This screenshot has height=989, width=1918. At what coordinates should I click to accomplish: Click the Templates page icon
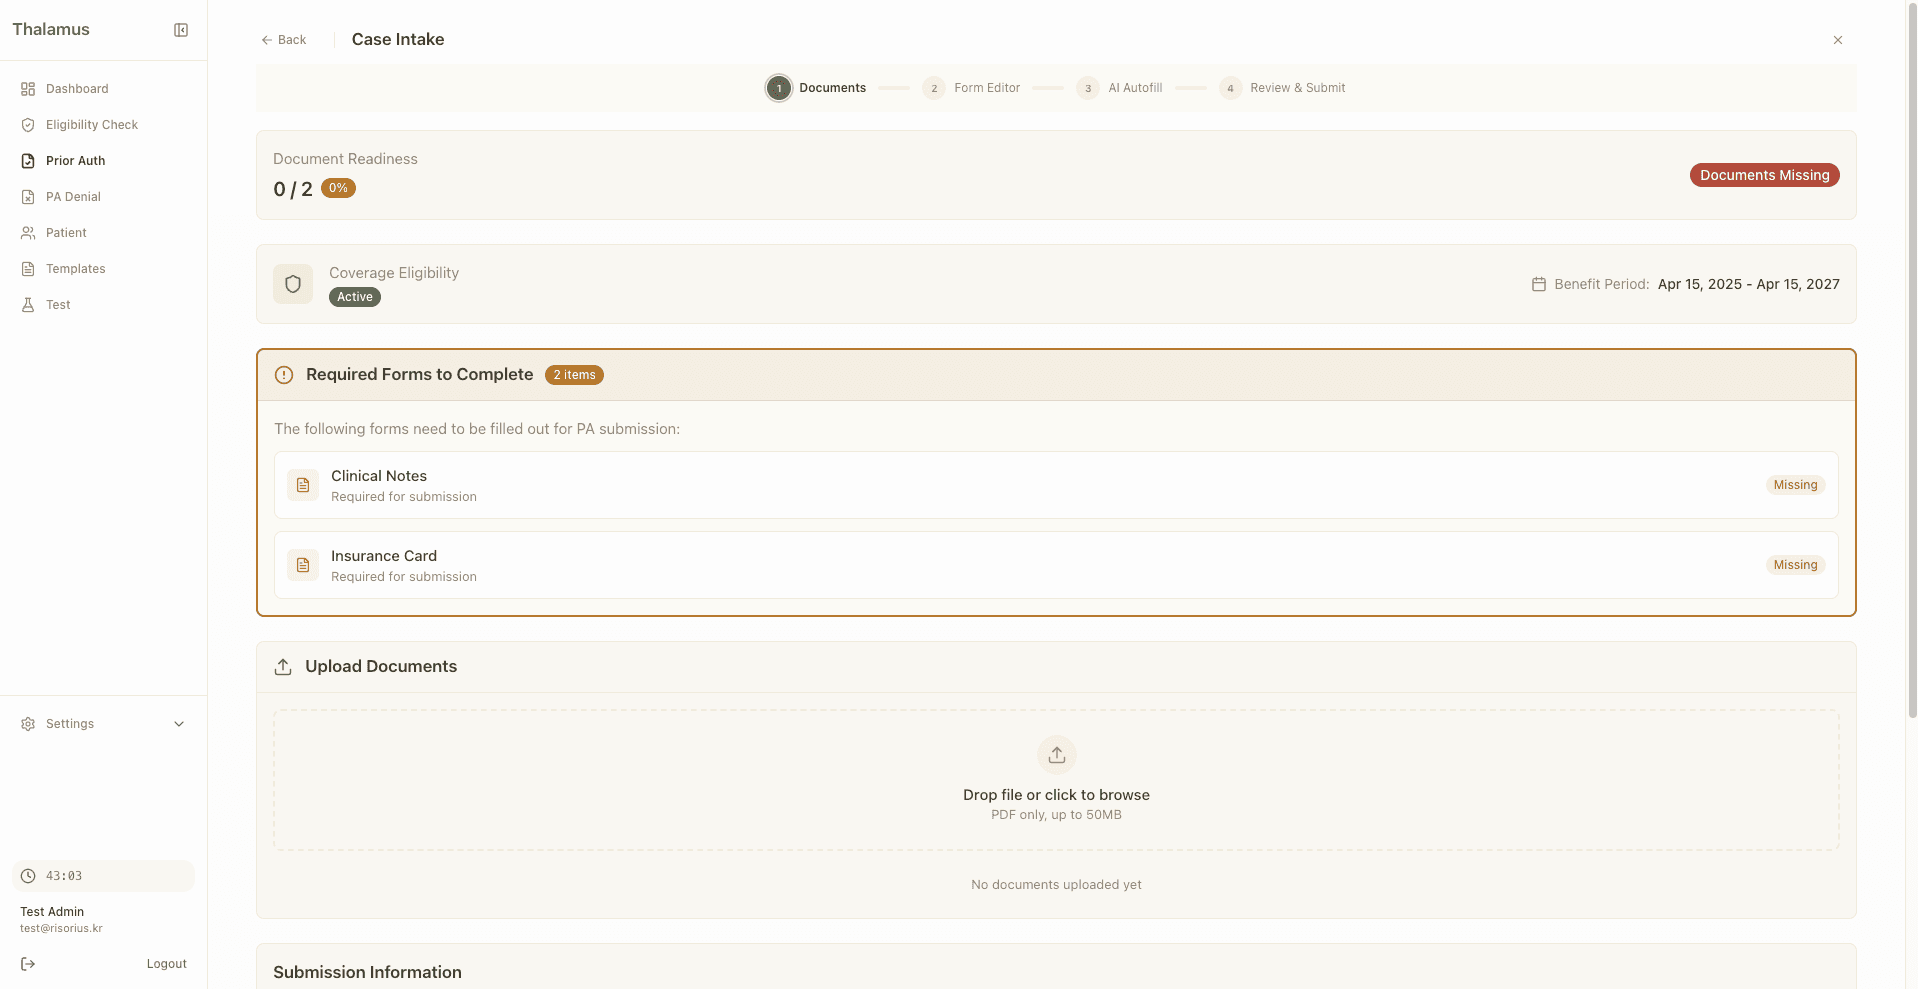coord(28,269)
